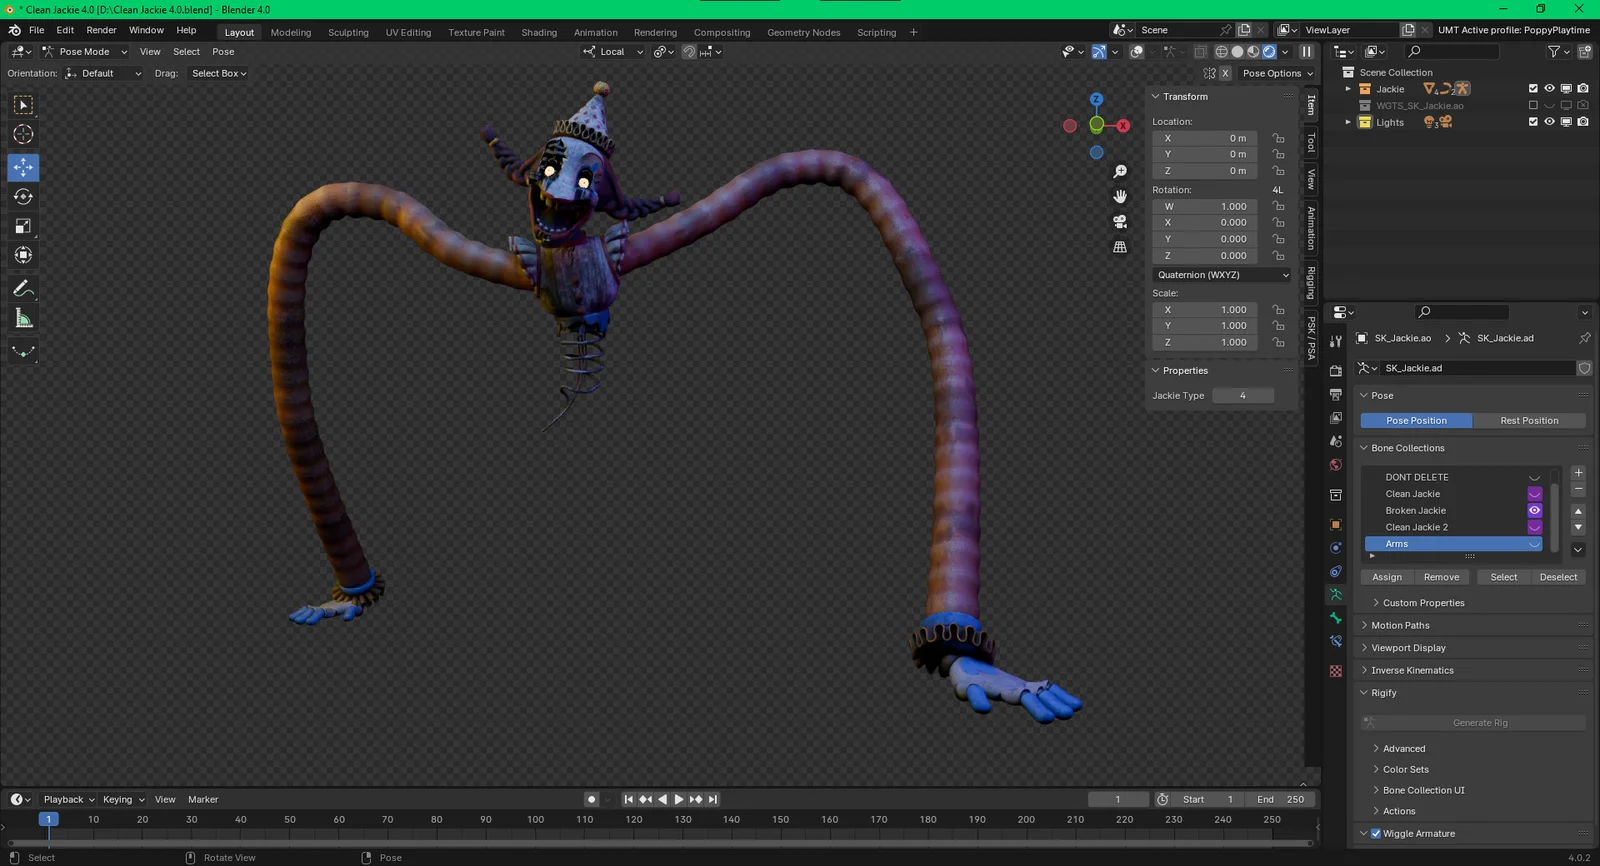
Task: Toggle the Wiggle Armature checkbox
Action: click(x=1376, y=834)
